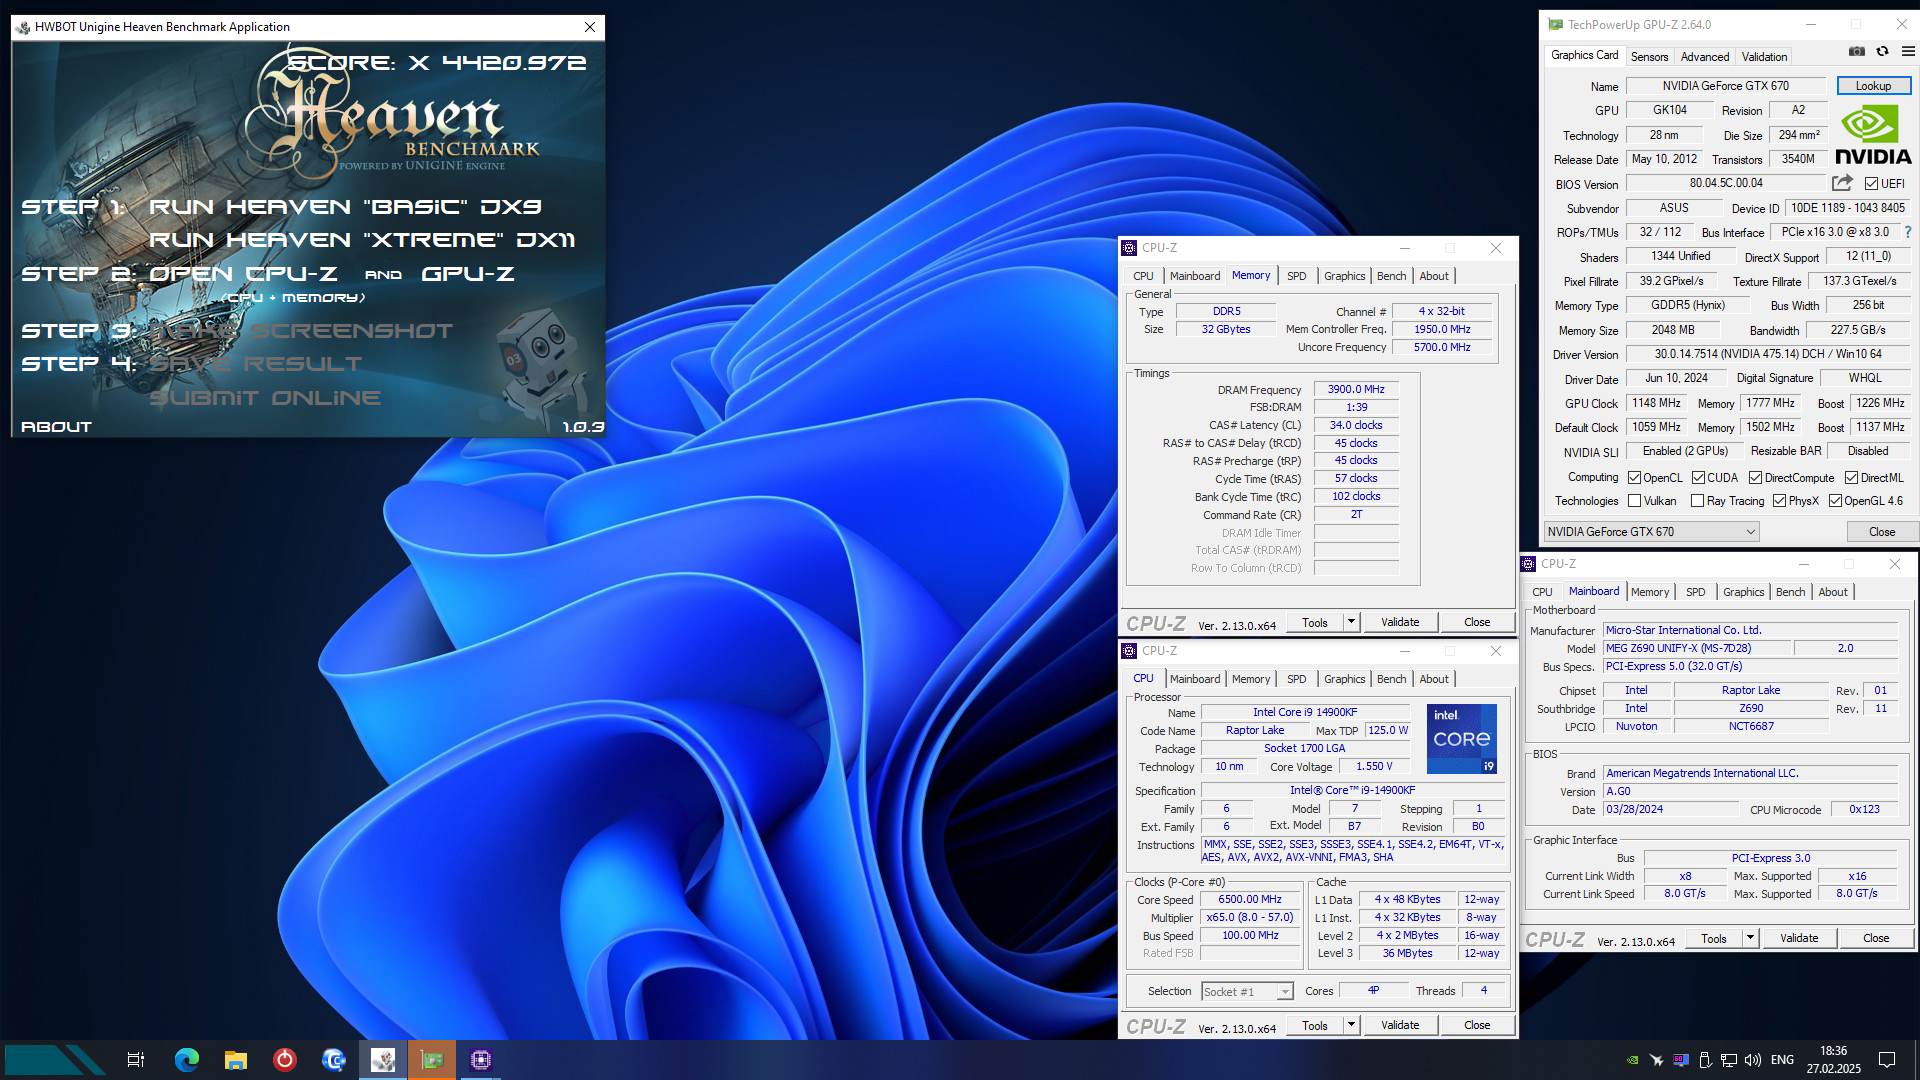
Task: Open File Explorer from the taskbar
Action: [236, 1060]
